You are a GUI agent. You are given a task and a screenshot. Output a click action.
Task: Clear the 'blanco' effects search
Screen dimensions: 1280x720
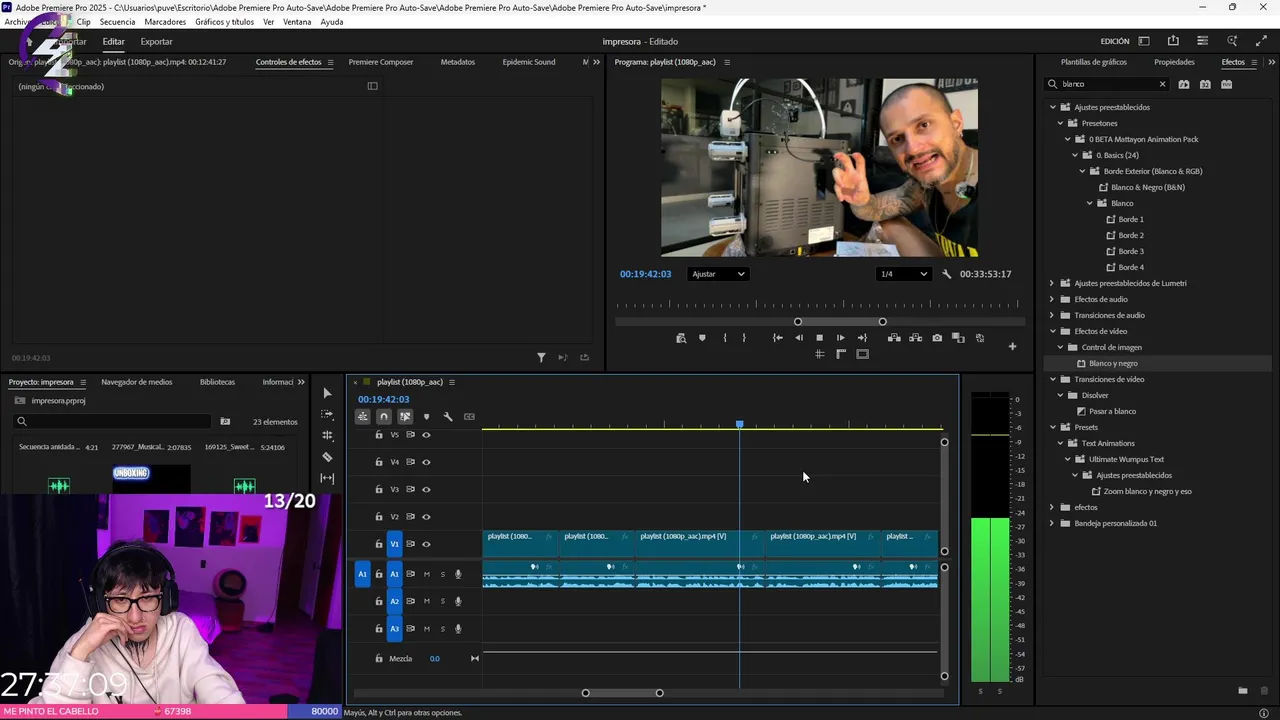(x=1162, y=84)
